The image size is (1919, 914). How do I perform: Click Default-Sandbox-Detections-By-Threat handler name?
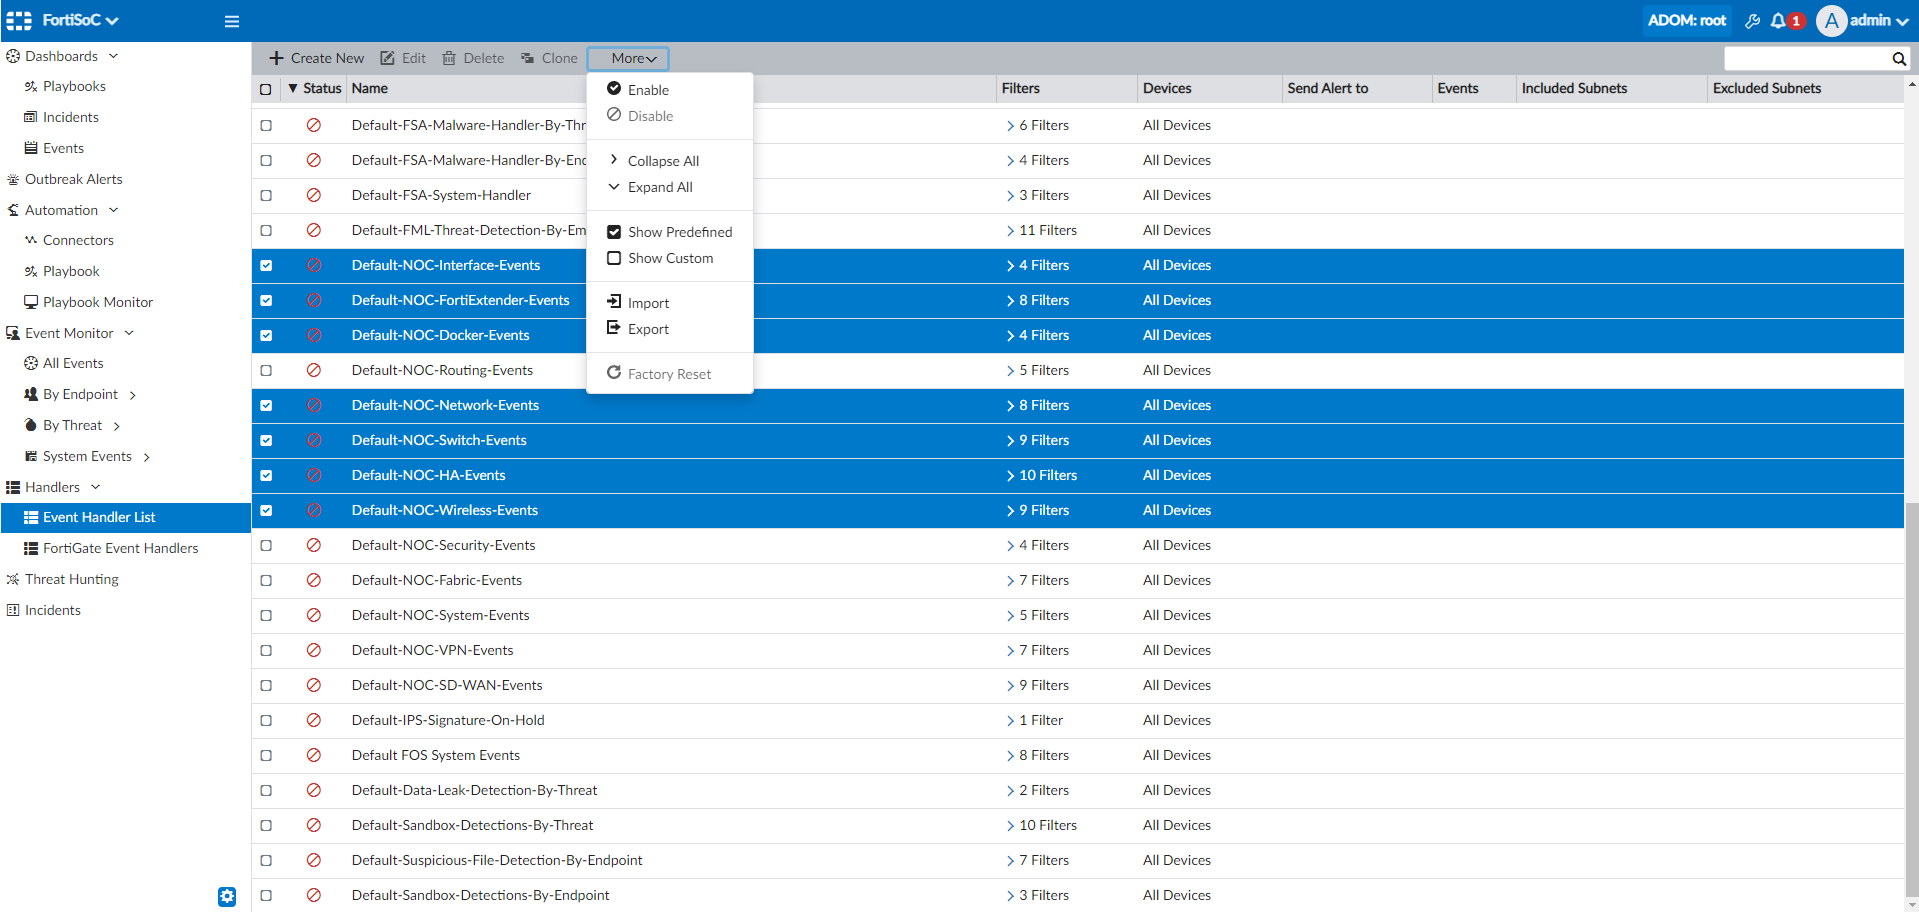[472, 825]
